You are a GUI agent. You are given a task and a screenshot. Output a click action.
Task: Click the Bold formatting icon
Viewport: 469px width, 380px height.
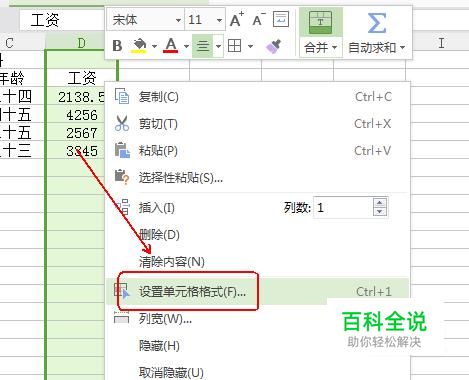click(117, 46)
